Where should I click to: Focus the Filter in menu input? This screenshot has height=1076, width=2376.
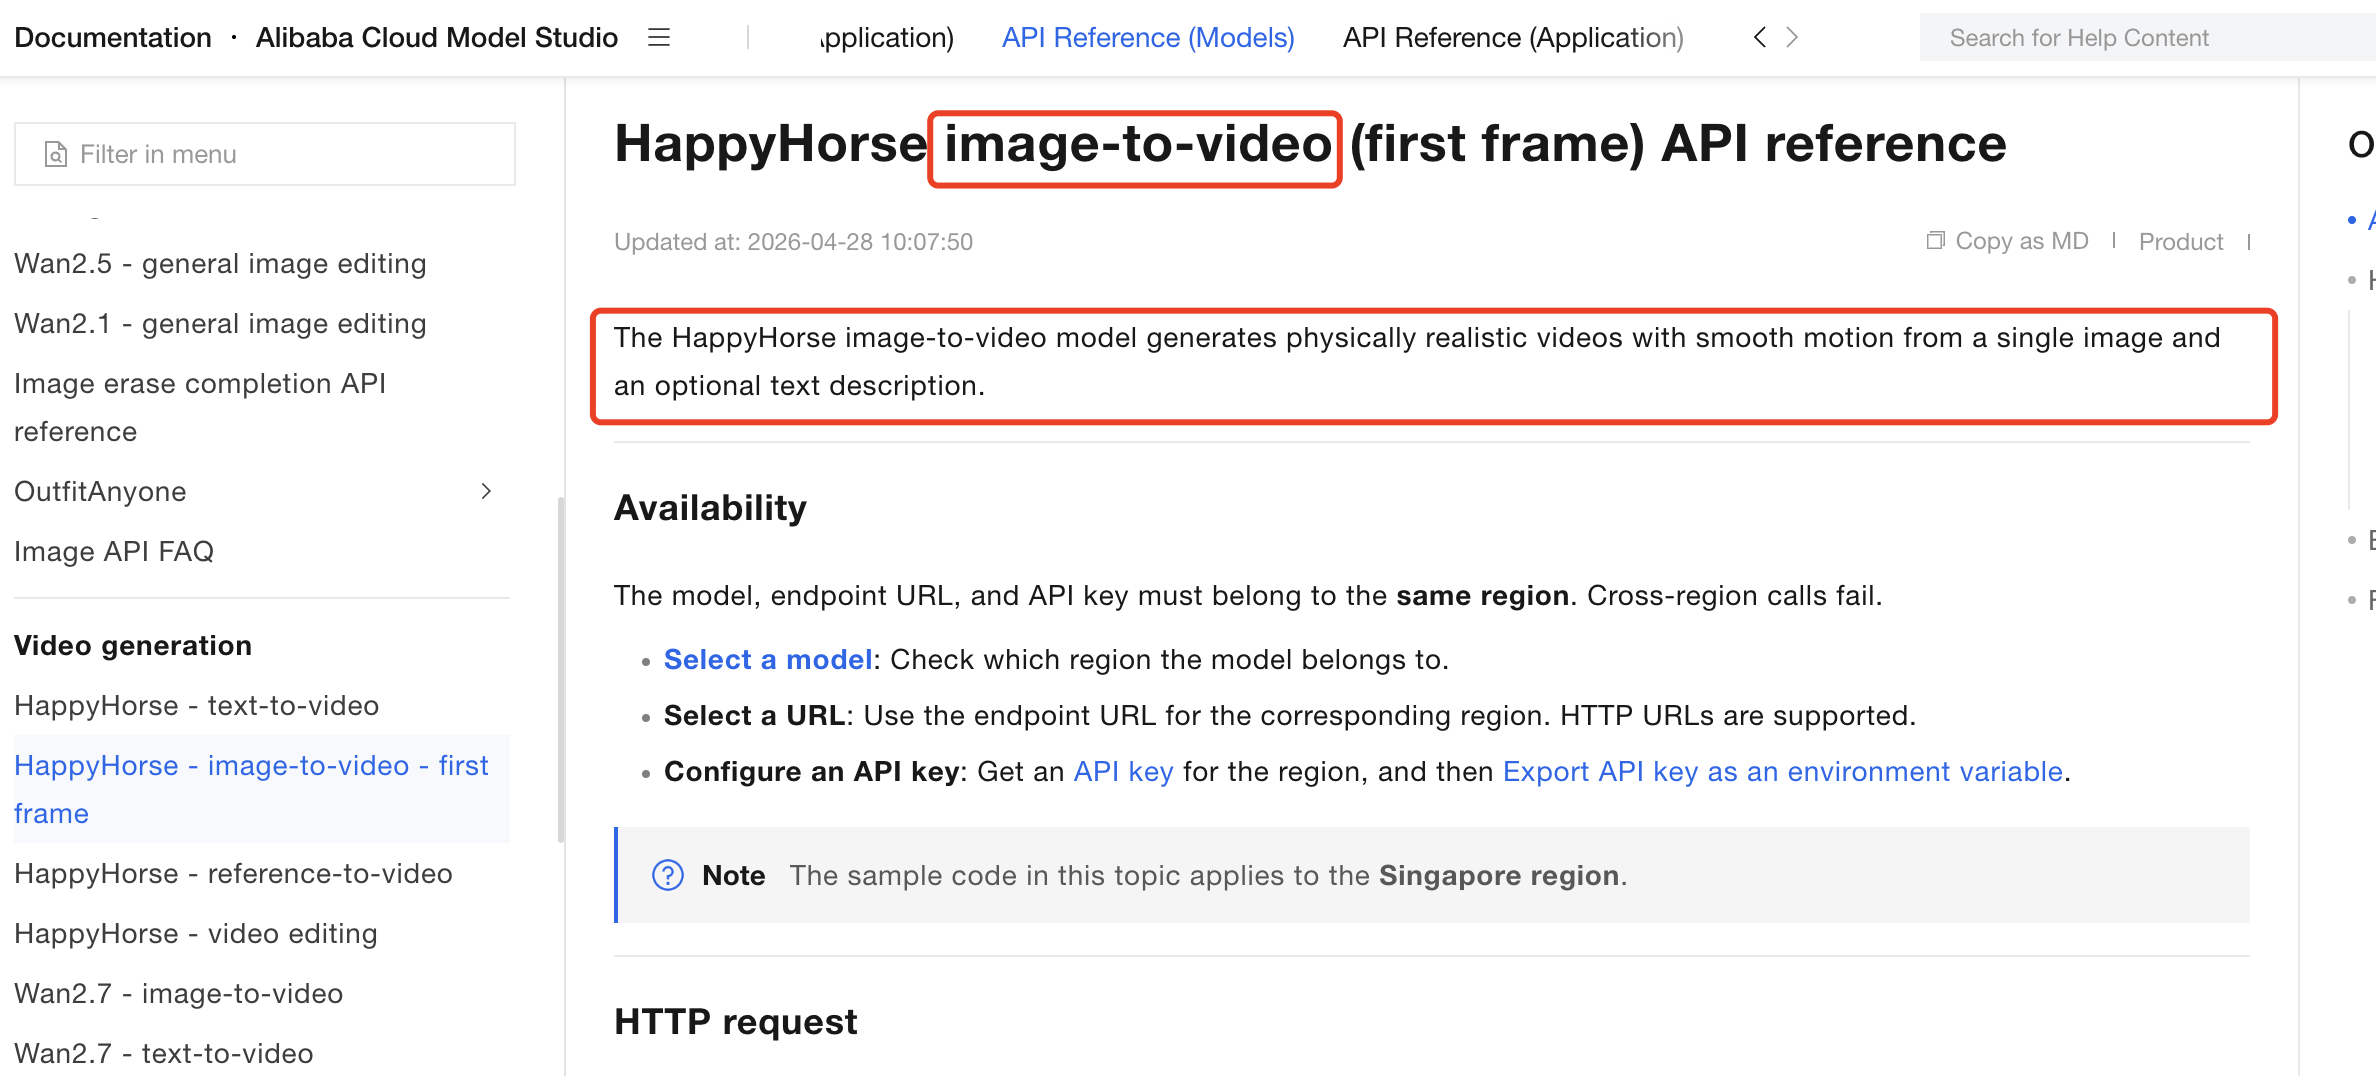point(265,154)
